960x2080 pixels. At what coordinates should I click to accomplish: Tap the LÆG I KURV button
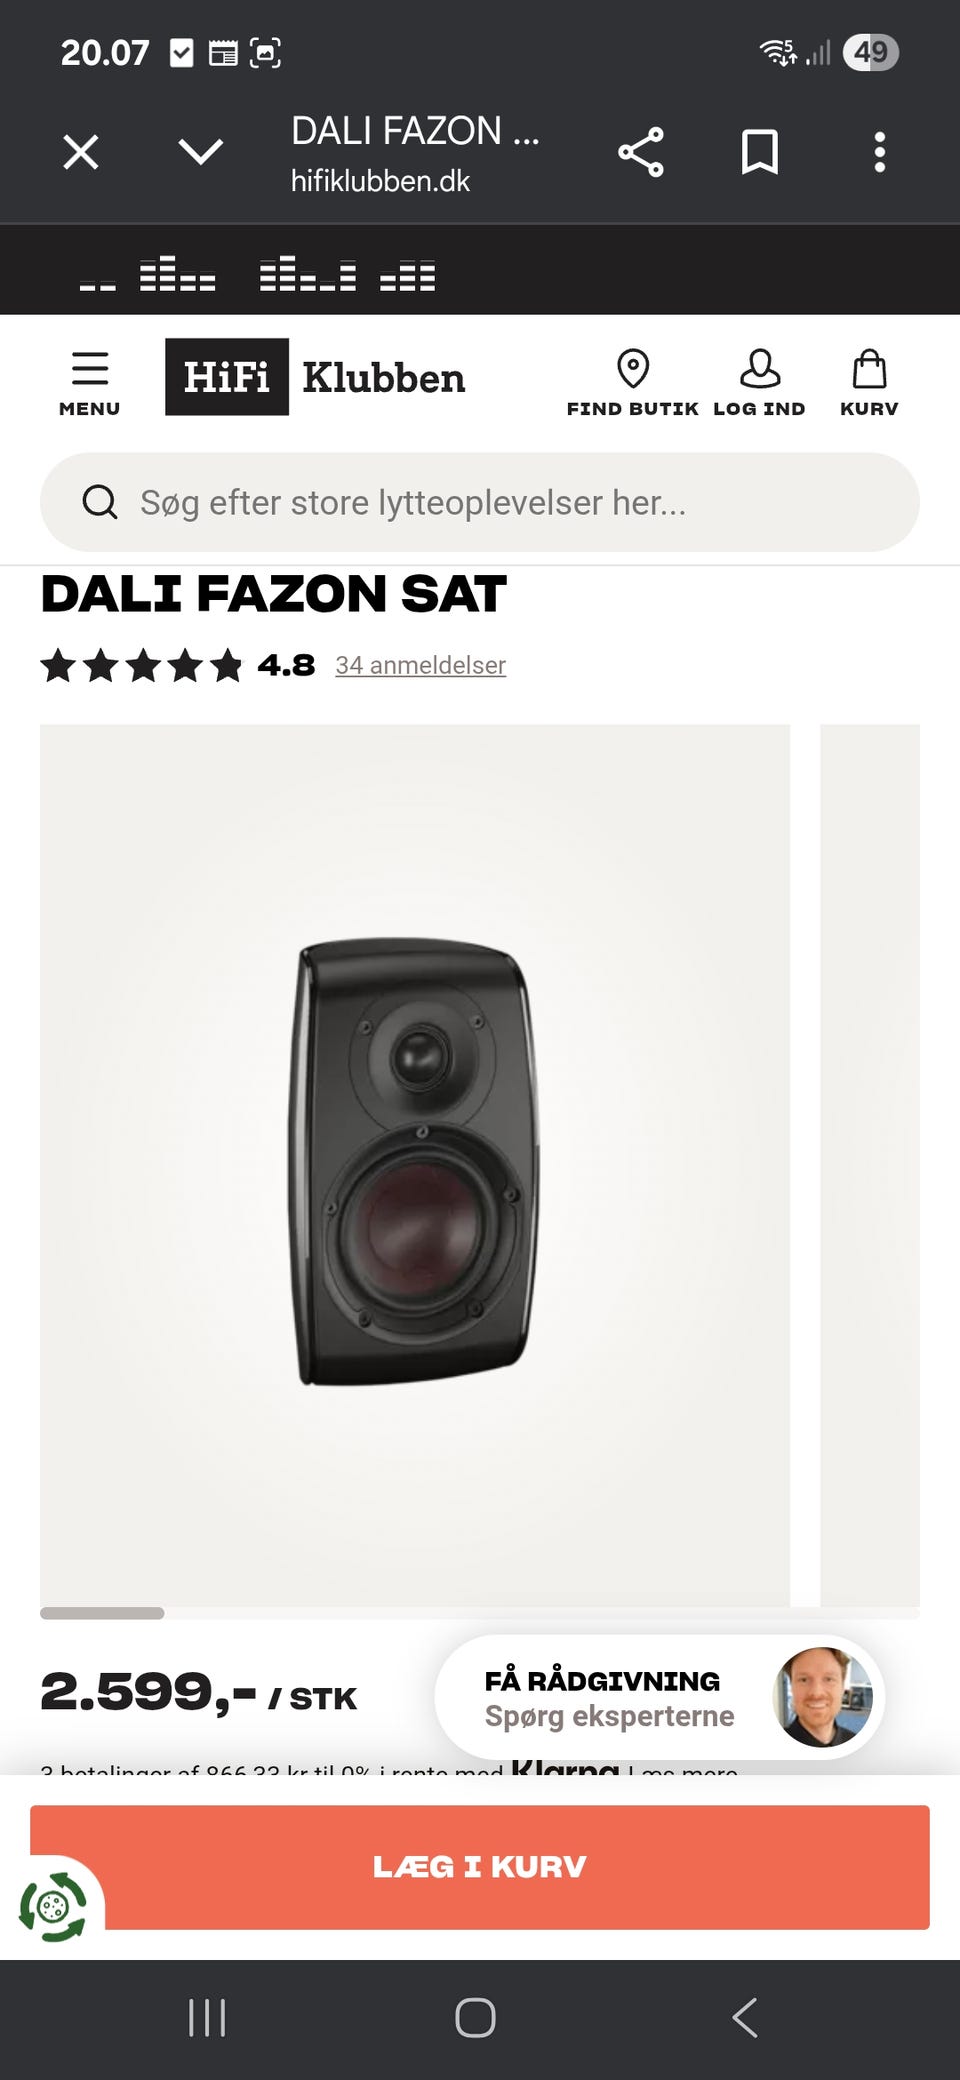click(x=480, y=1867)
